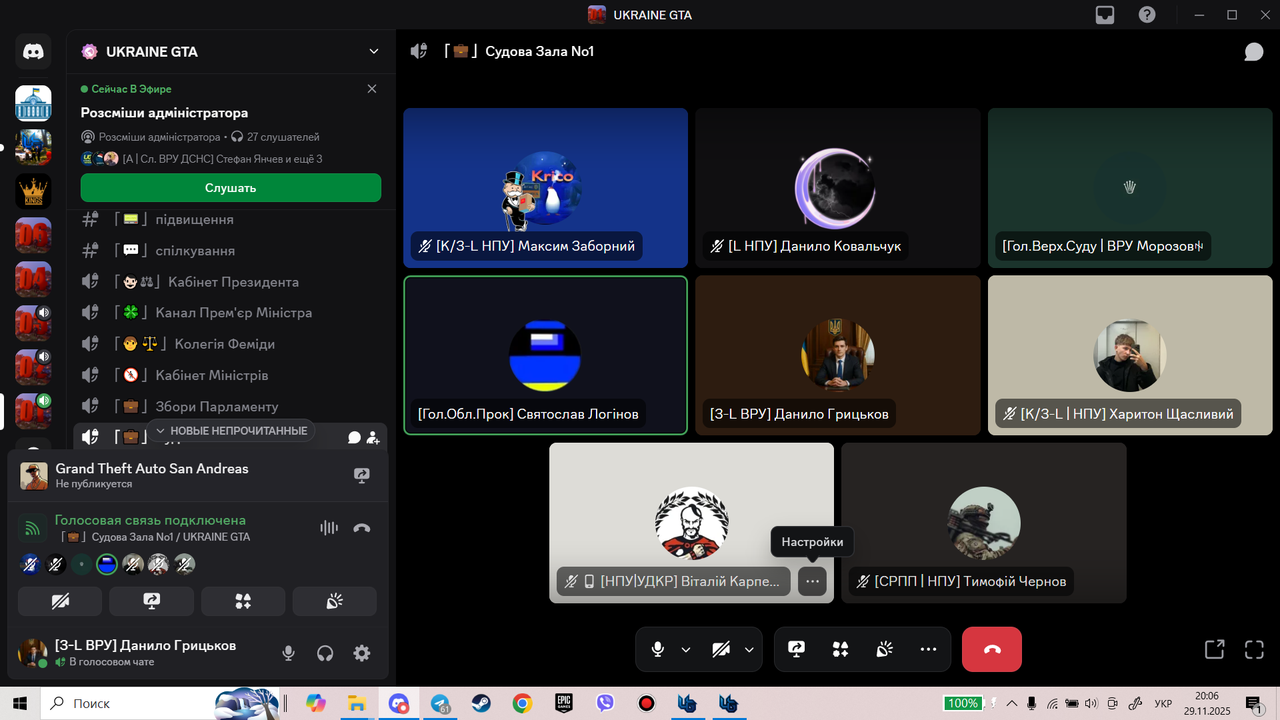Join the Кабінет Президента voice channel

(231, 282)
